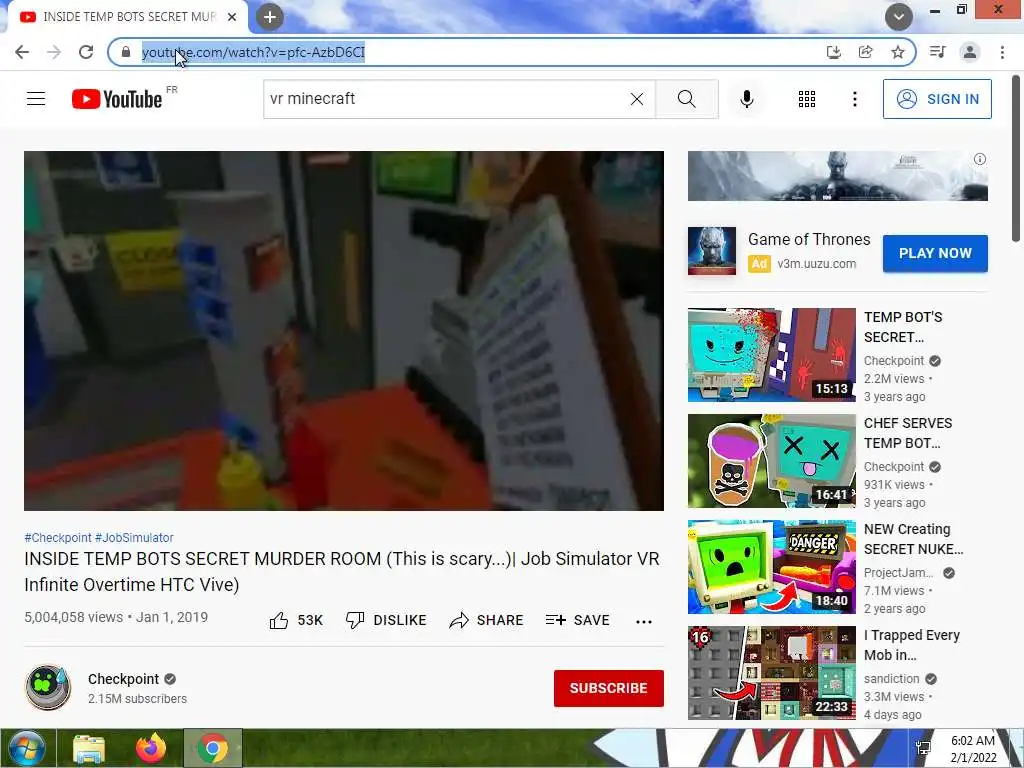
Task: Click the #JobSimulator hashtag
Action: click(134, 537)
